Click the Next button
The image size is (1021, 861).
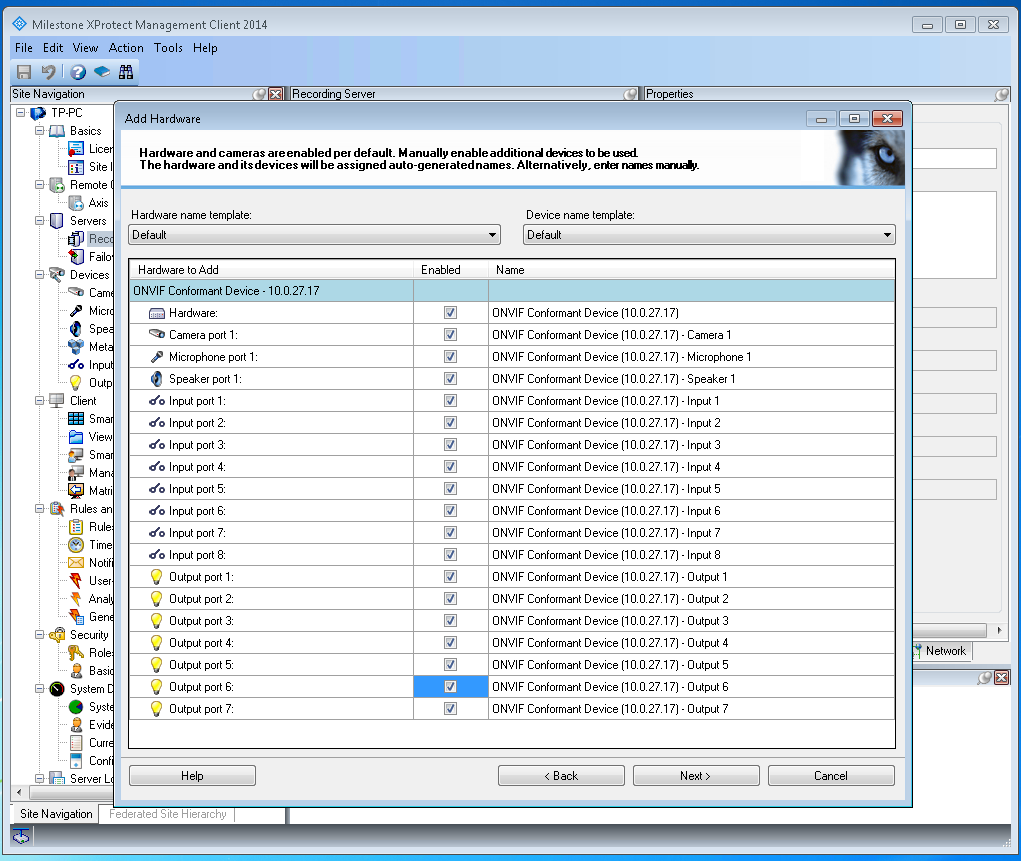coord(695,776)
